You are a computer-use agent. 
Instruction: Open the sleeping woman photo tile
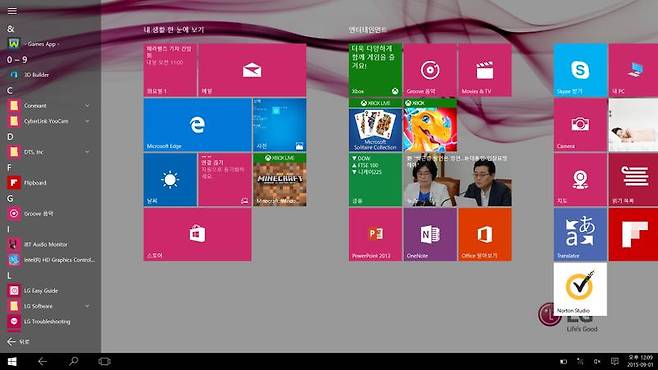pos(633,125)
